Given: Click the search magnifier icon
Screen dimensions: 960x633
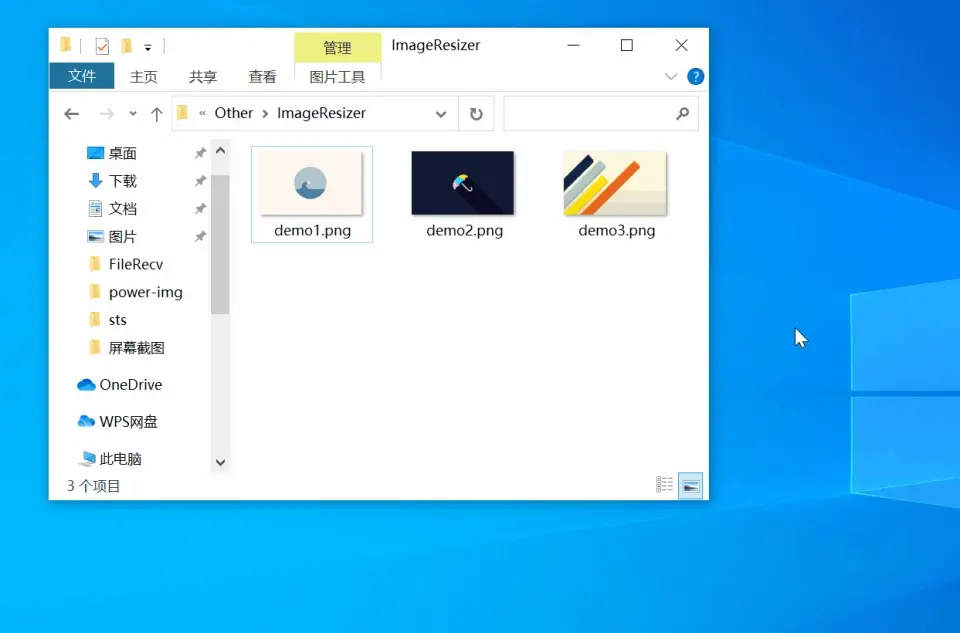Looking at the screenshot, I should coord(682,114).
